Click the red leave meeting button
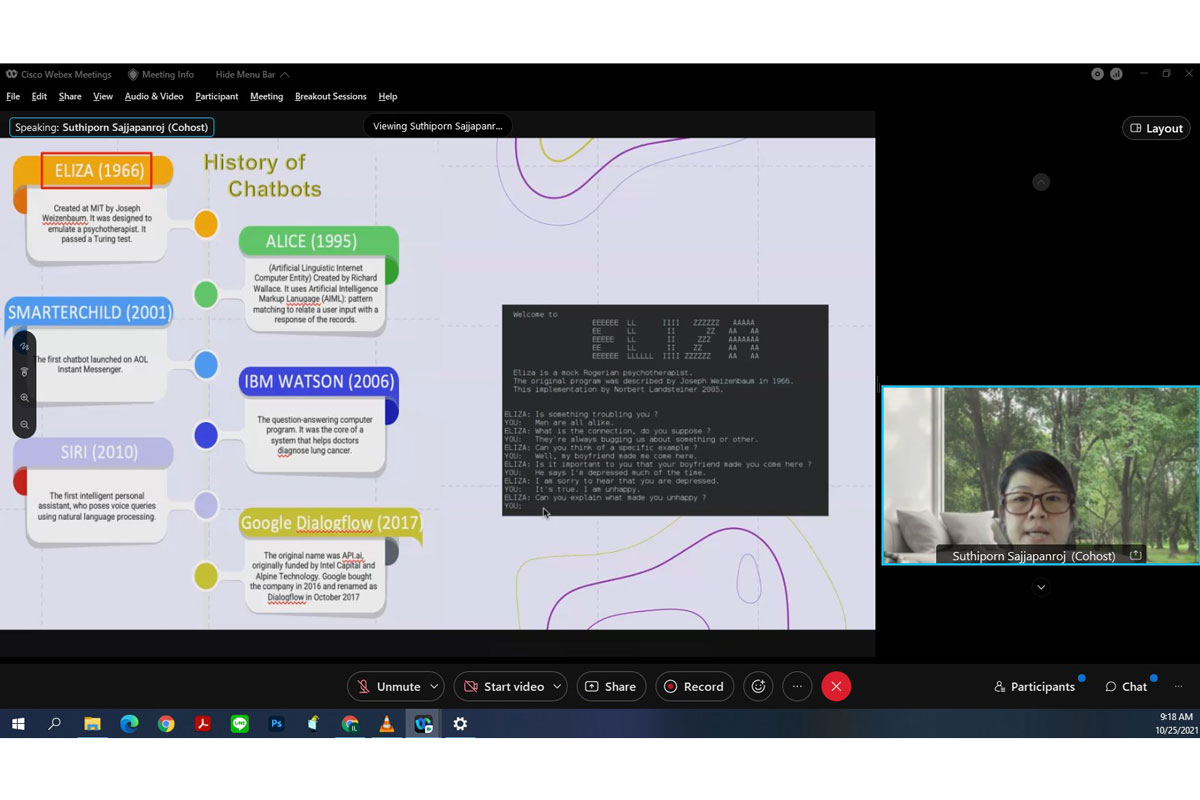 pos(836,686)
